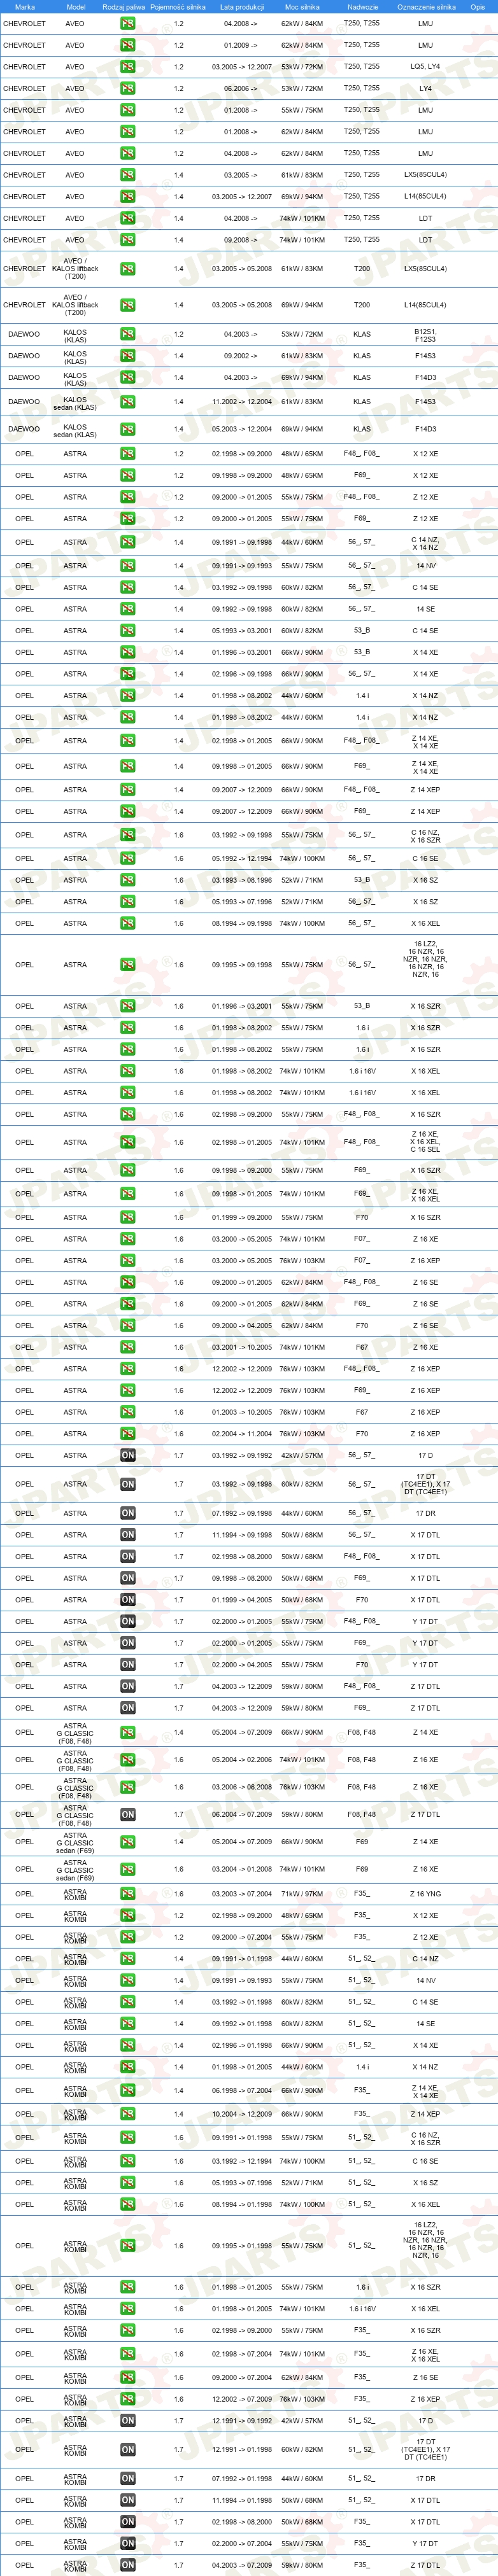Select the '71kW / 97KM' power cell
The width and height of the screenshot is (498, 2576).
[x=302, y=1893]
